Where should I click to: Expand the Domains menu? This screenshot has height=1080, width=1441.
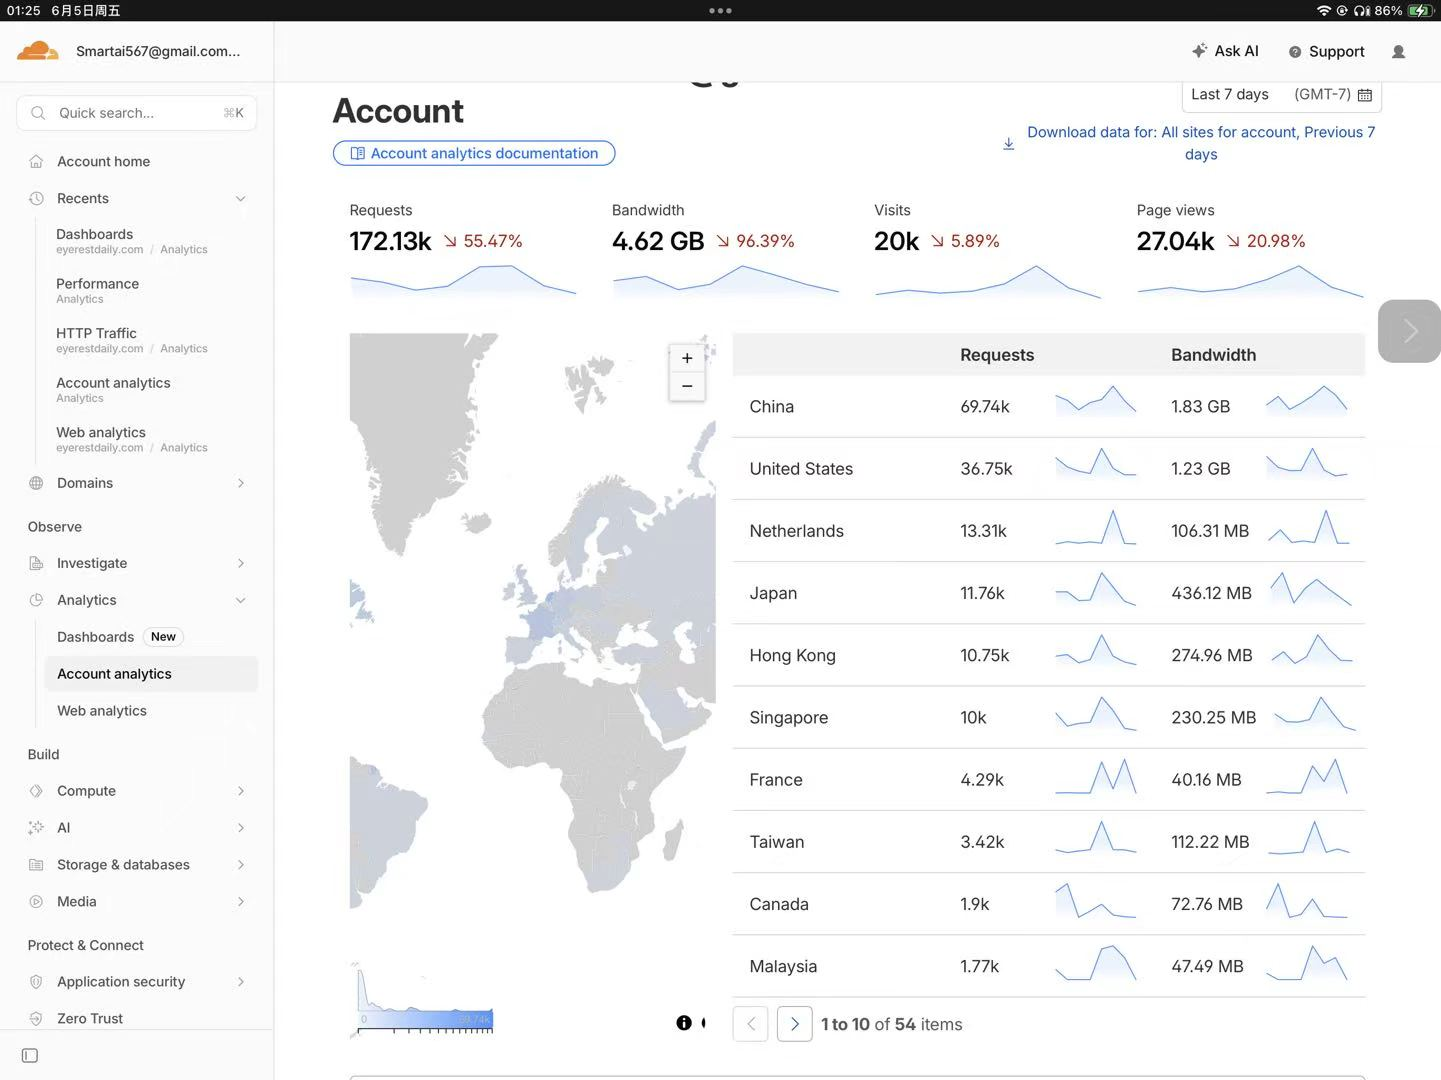[137, 483]
